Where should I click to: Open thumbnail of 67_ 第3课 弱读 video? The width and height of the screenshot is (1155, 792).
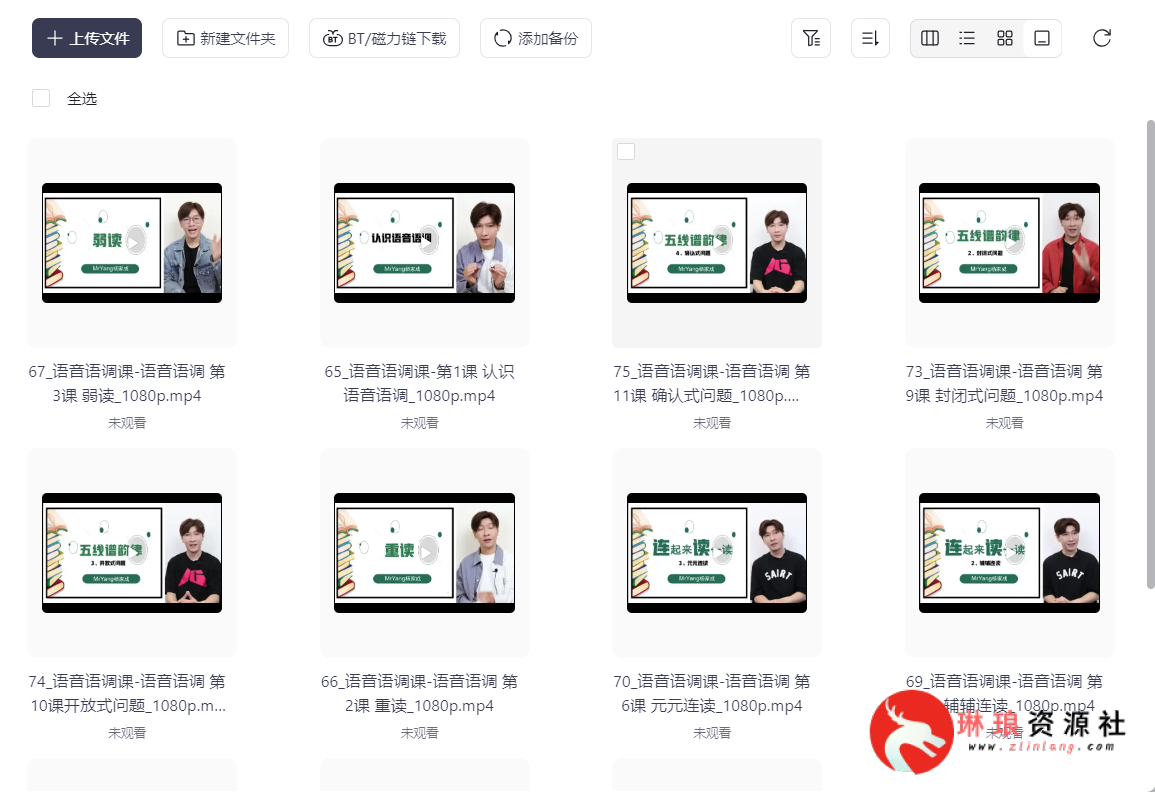[132, 243]
